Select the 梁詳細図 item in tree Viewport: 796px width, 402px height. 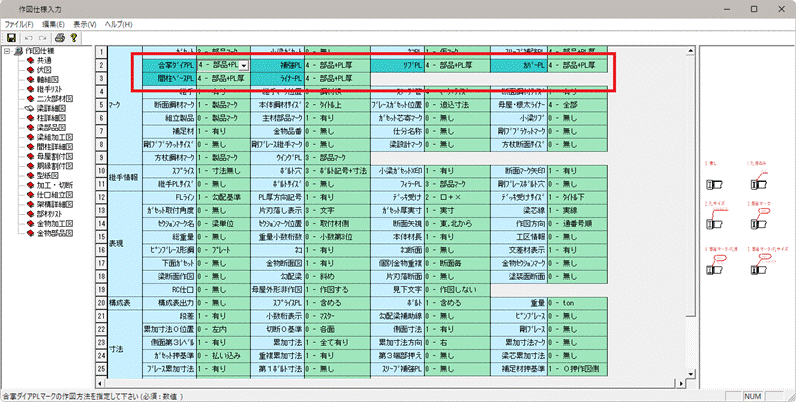pyautogui.click(x=50, y=107)
